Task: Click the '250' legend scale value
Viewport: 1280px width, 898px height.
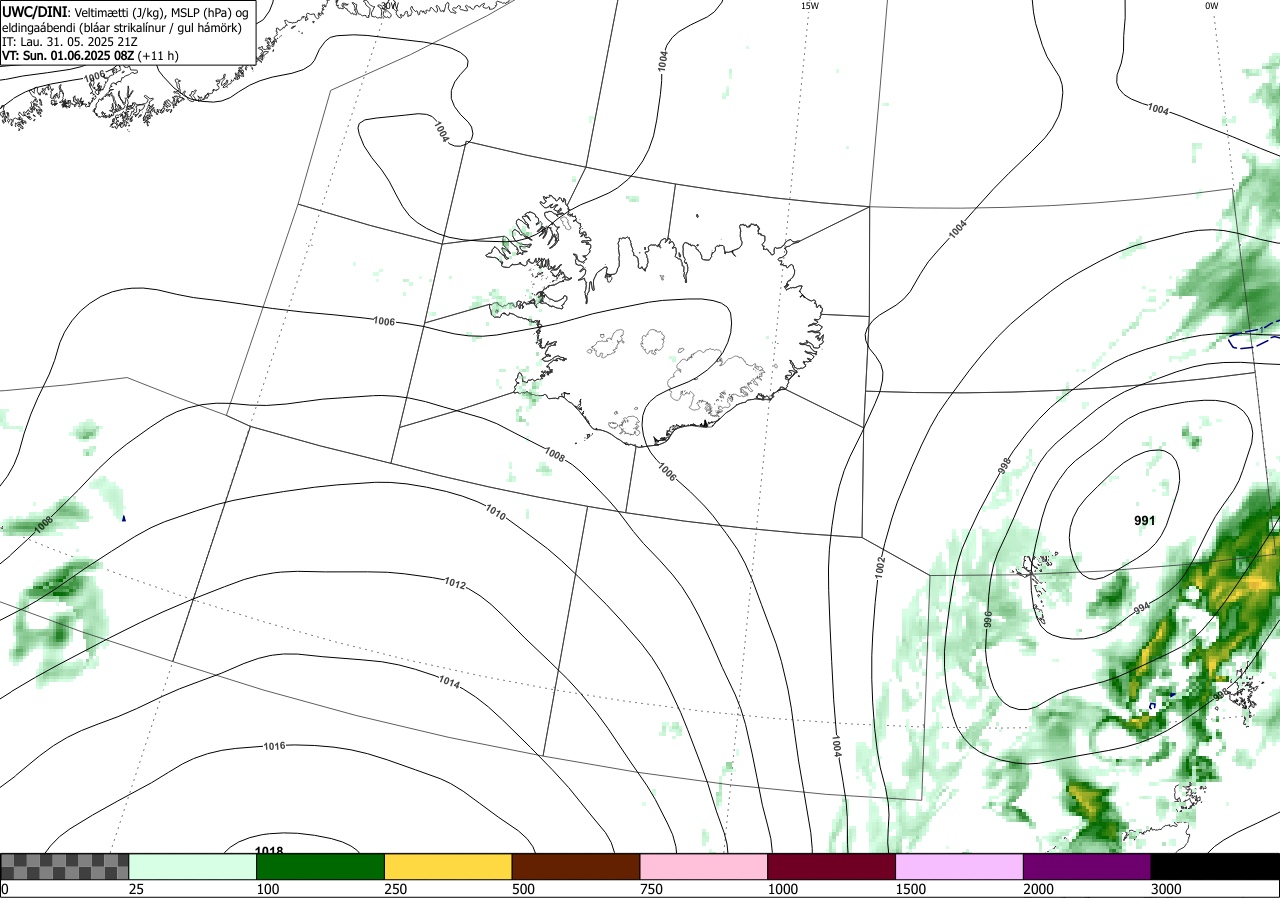Action: [394, 889]
